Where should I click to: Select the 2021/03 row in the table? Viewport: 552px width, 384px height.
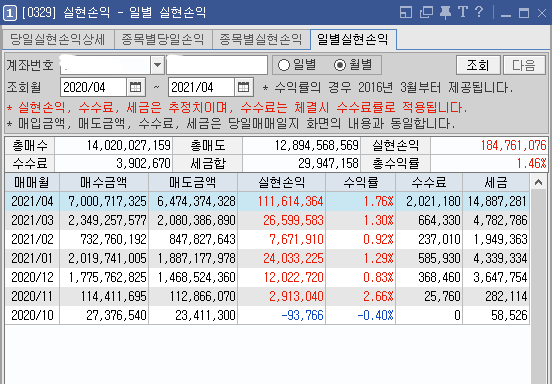coord(267,220)
